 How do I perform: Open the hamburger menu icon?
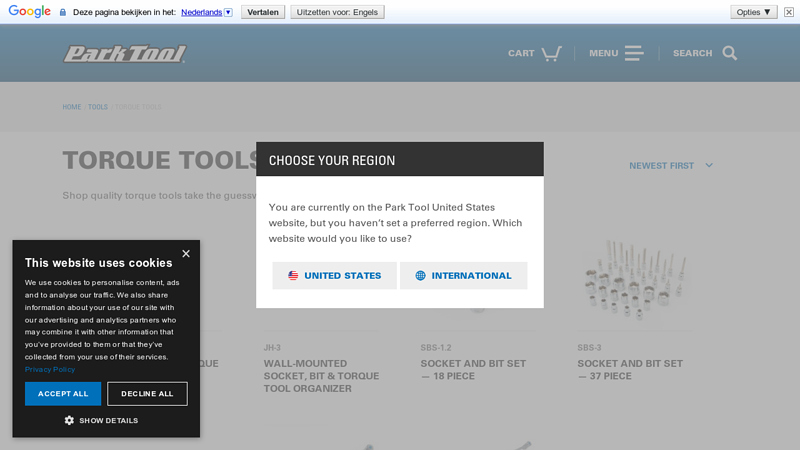coord(634,53)
